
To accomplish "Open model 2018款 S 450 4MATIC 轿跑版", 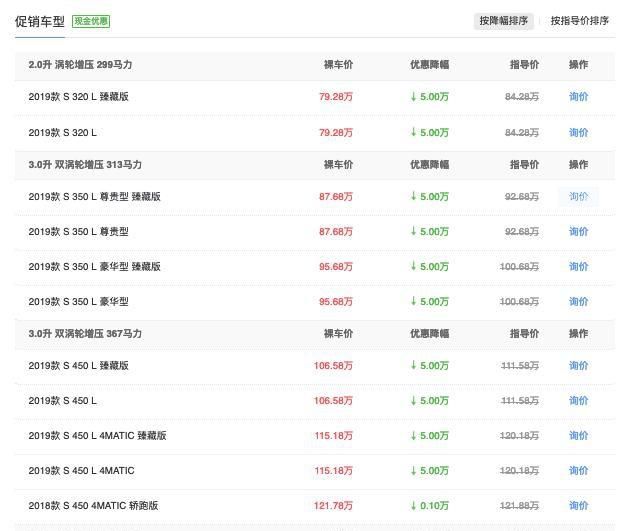I will 93,506.
